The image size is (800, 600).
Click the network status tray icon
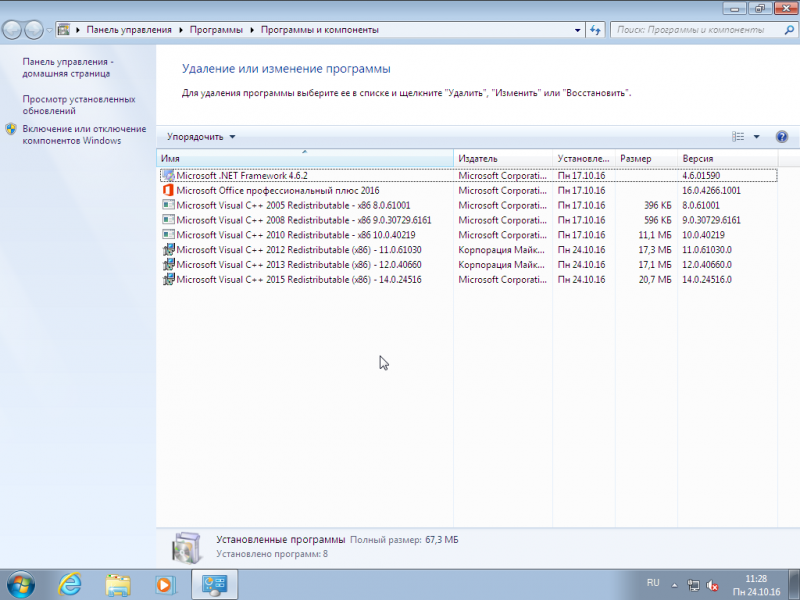(693, 585)
